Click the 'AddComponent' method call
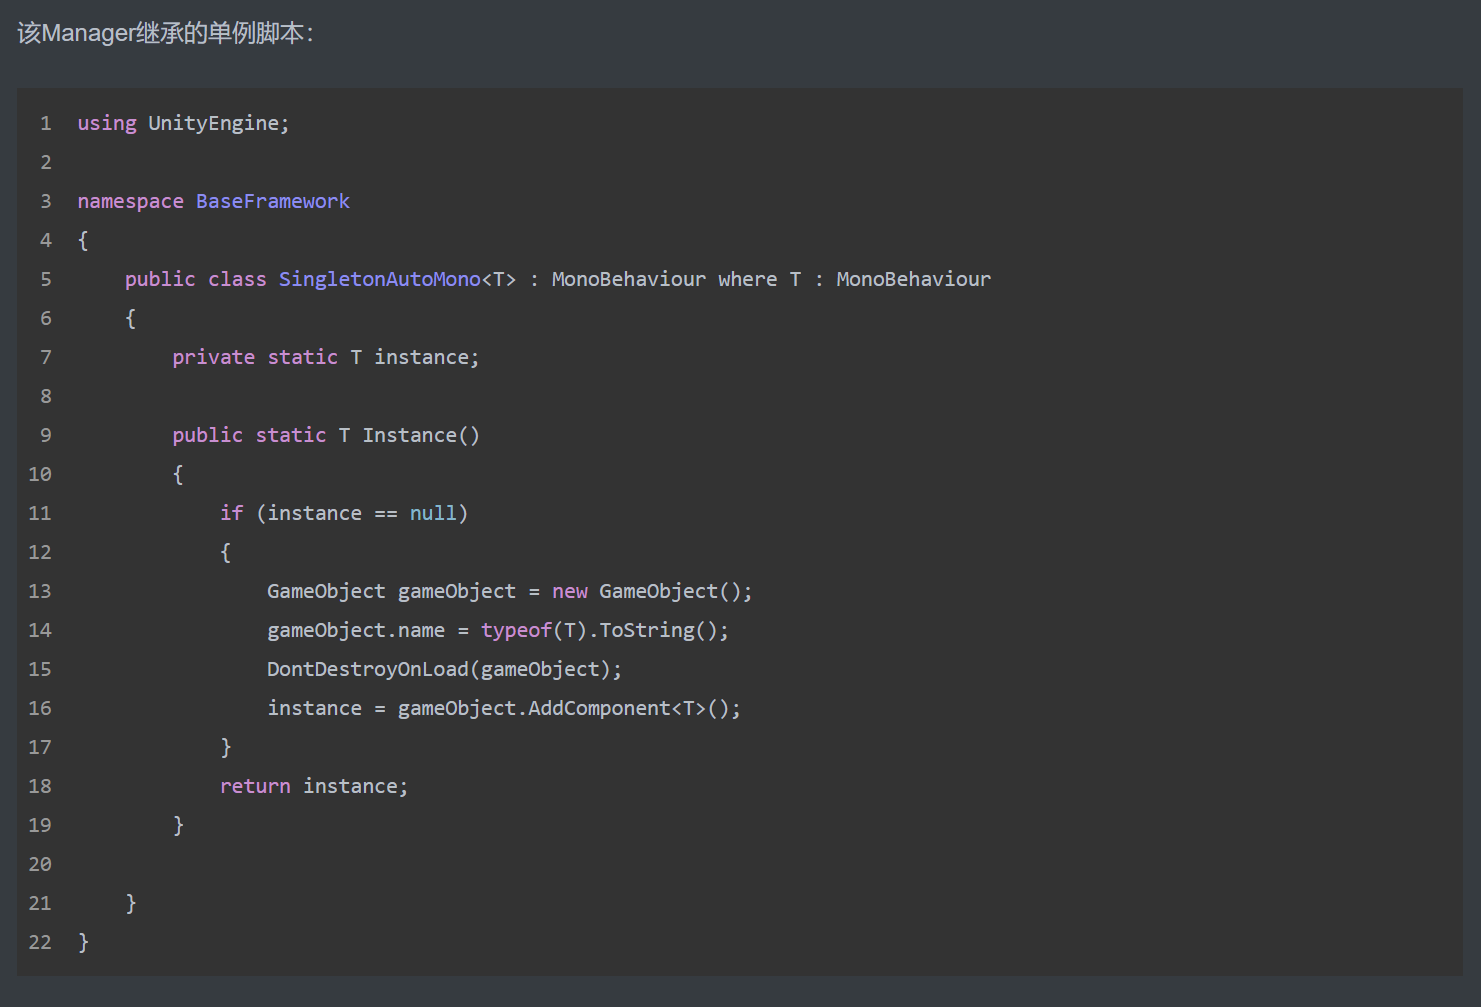The width and height of the screenshot is (1481, 1007). [599, 708]
